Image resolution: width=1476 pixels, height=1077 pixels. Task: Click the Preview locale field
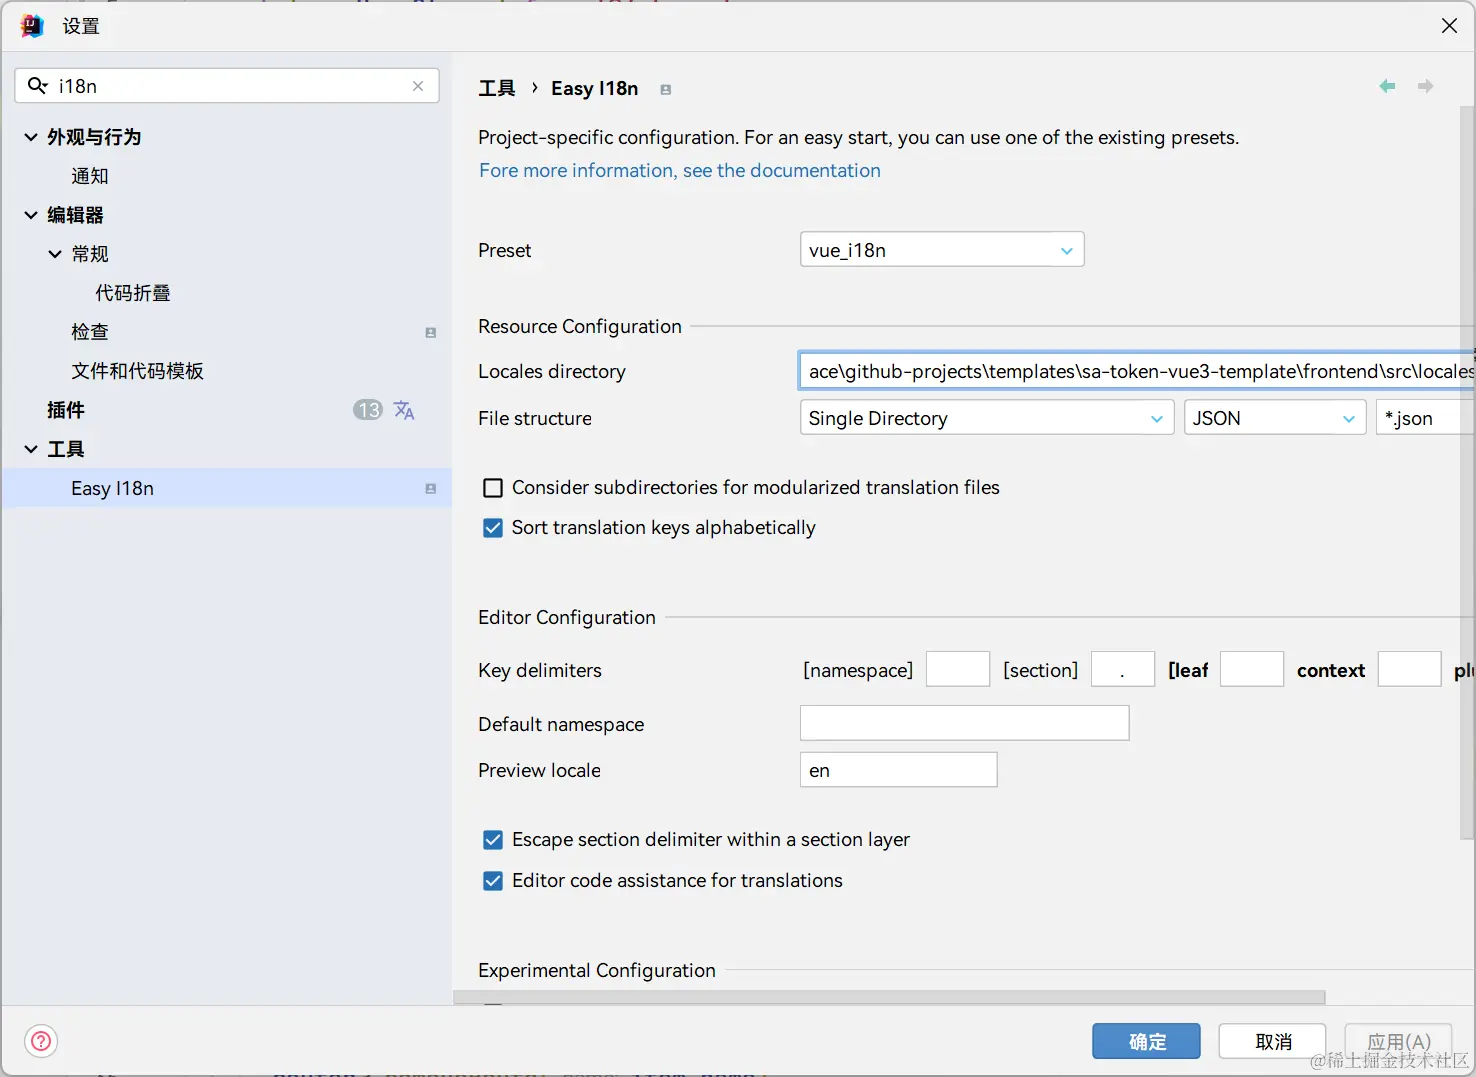[899, 770]
